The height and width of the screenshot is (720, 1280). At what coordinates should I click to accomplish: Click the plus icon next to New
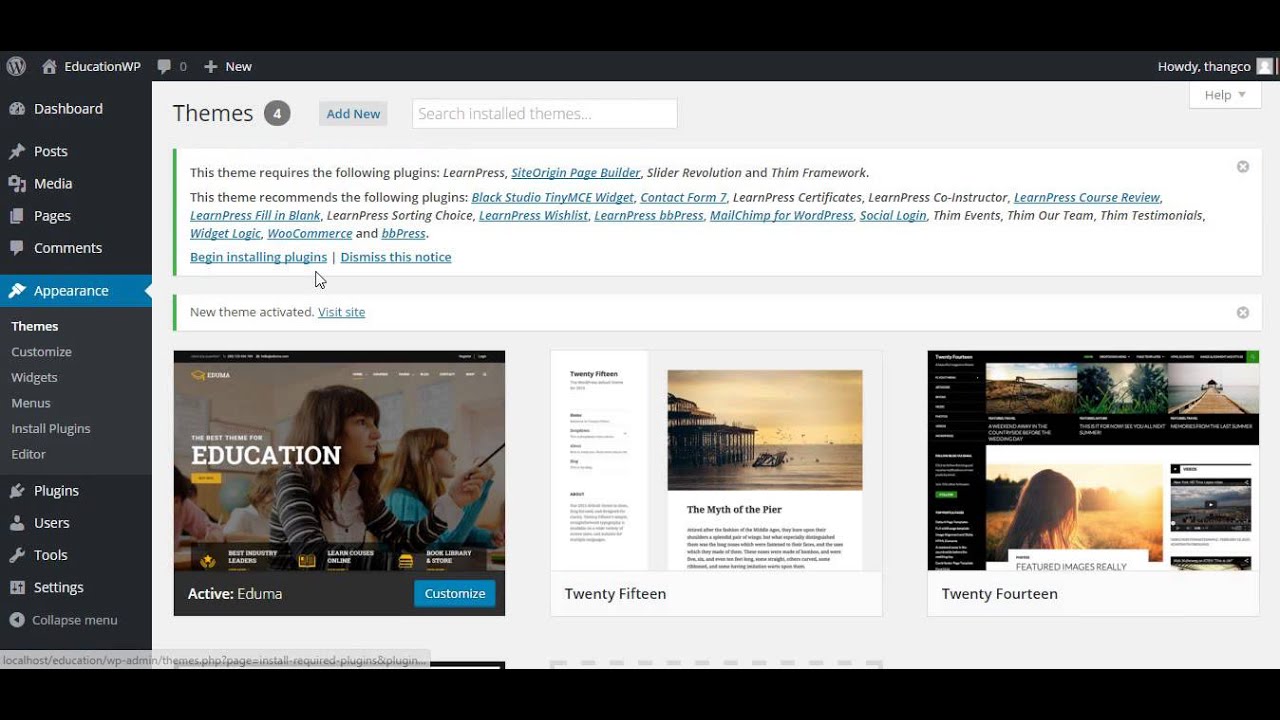coord(210,66)
